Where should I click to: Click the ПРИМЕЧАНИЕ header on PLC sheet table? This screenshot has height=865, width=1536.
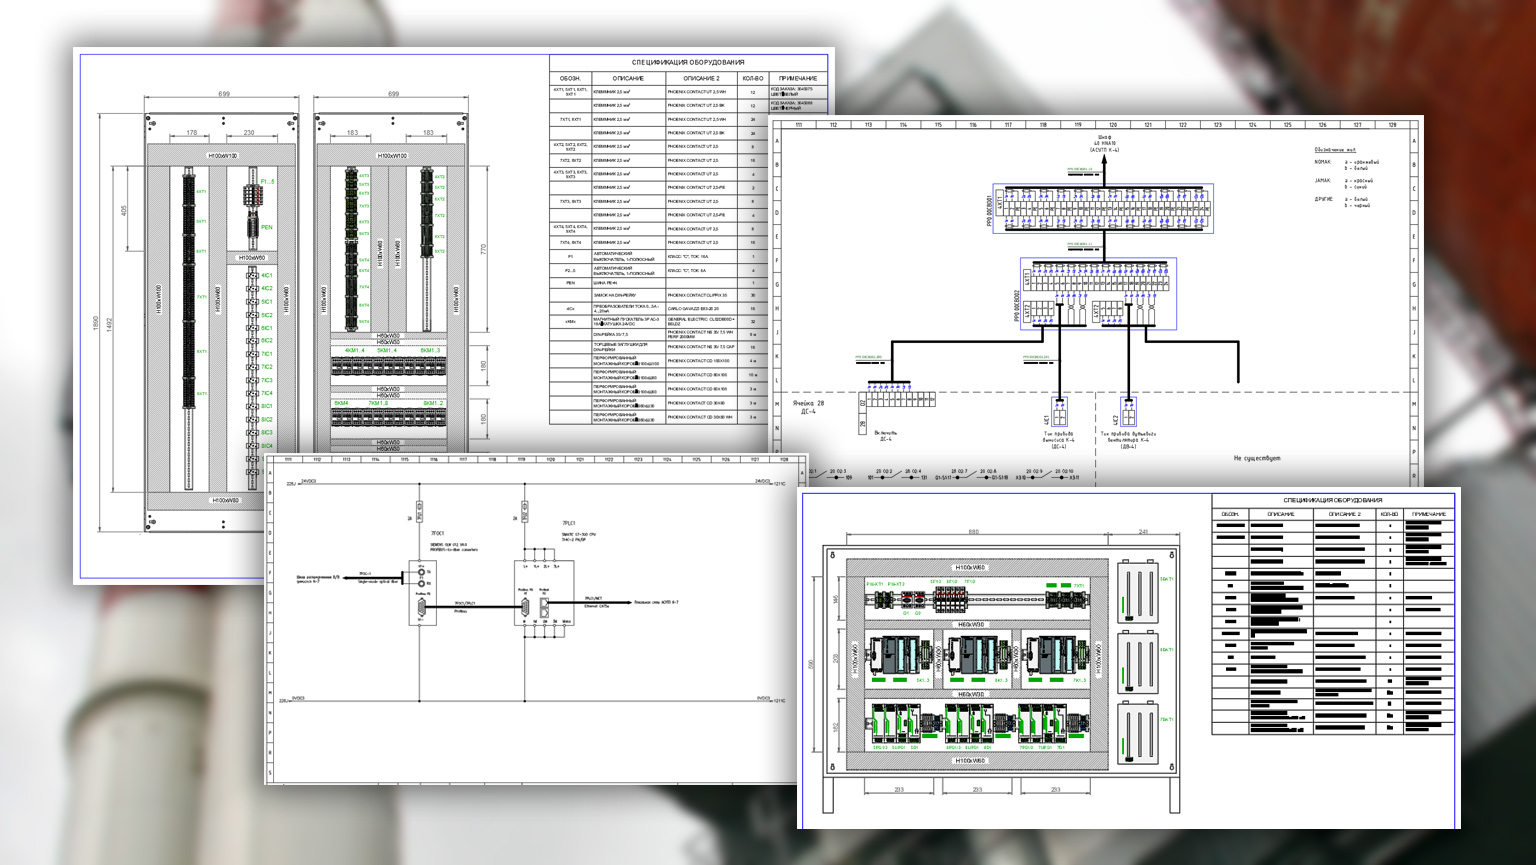point(1429,514)
